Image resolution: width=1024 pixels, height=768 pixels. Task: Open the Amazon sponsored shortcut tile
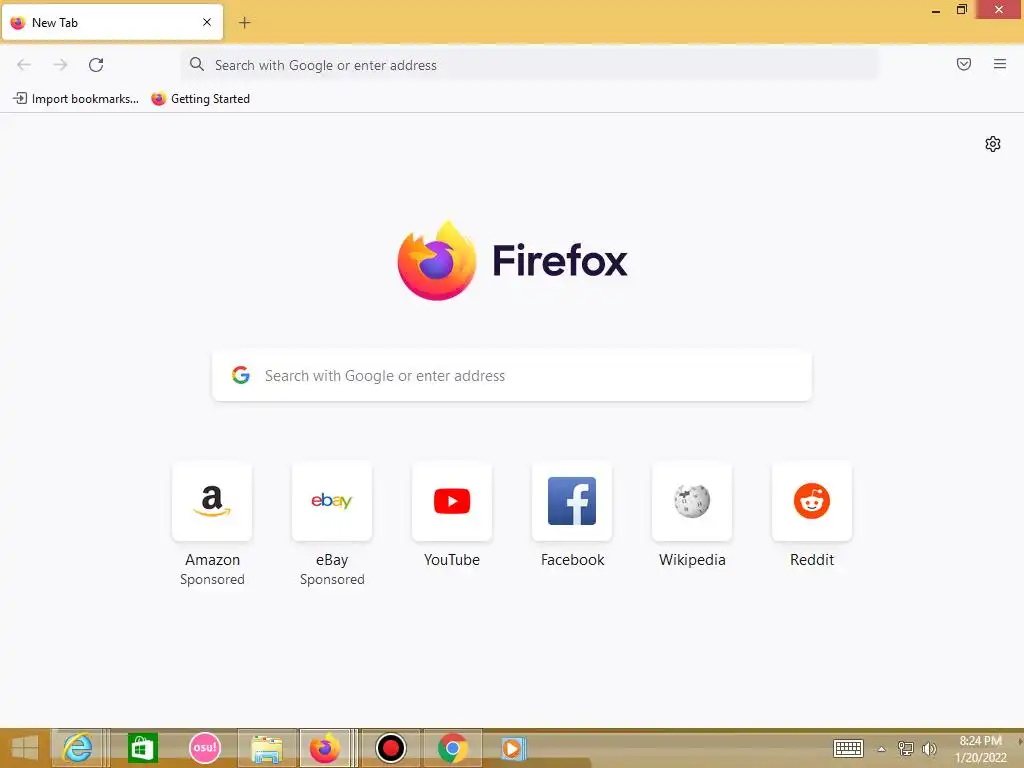tap(212, 502)
